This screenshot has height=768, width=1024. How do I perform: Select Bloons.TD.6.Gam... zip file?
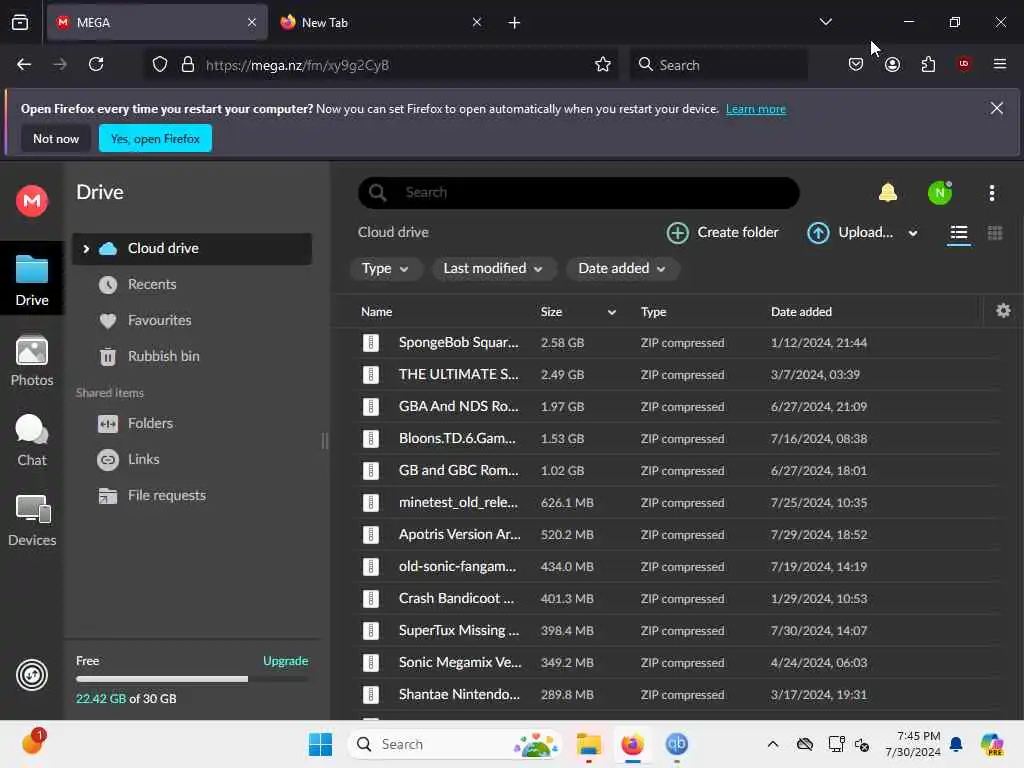(678, 439)
